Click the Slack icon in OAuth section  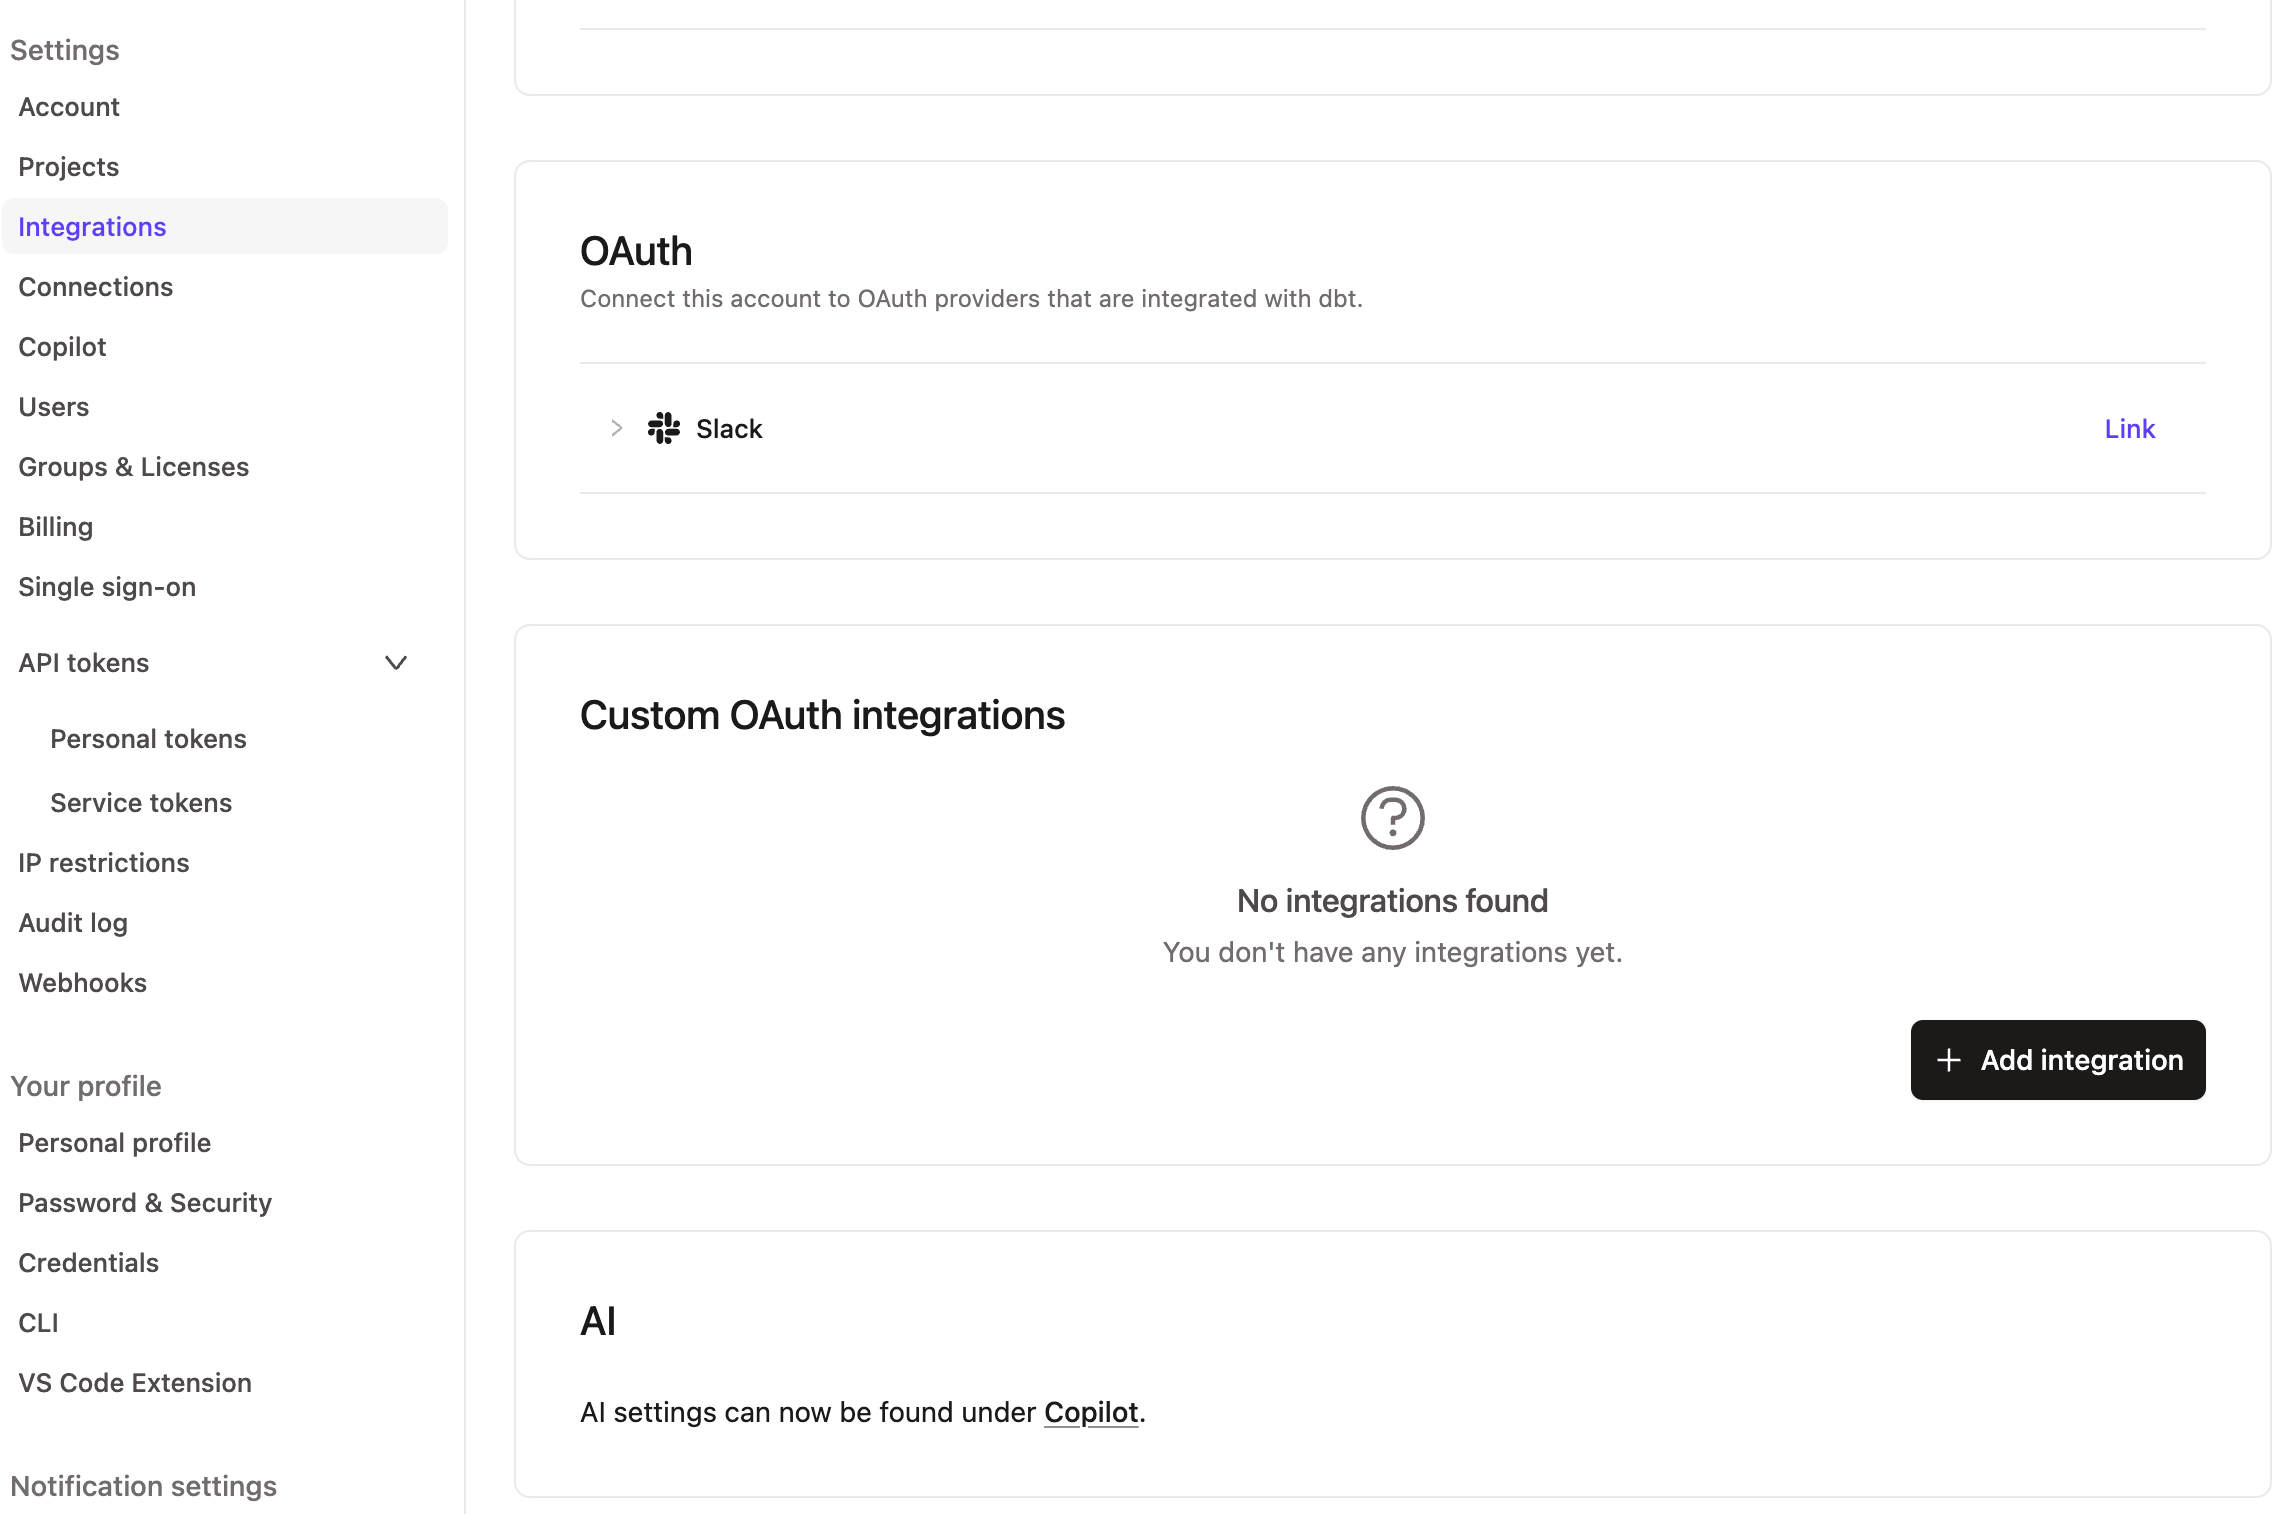[x=663, y=428]
